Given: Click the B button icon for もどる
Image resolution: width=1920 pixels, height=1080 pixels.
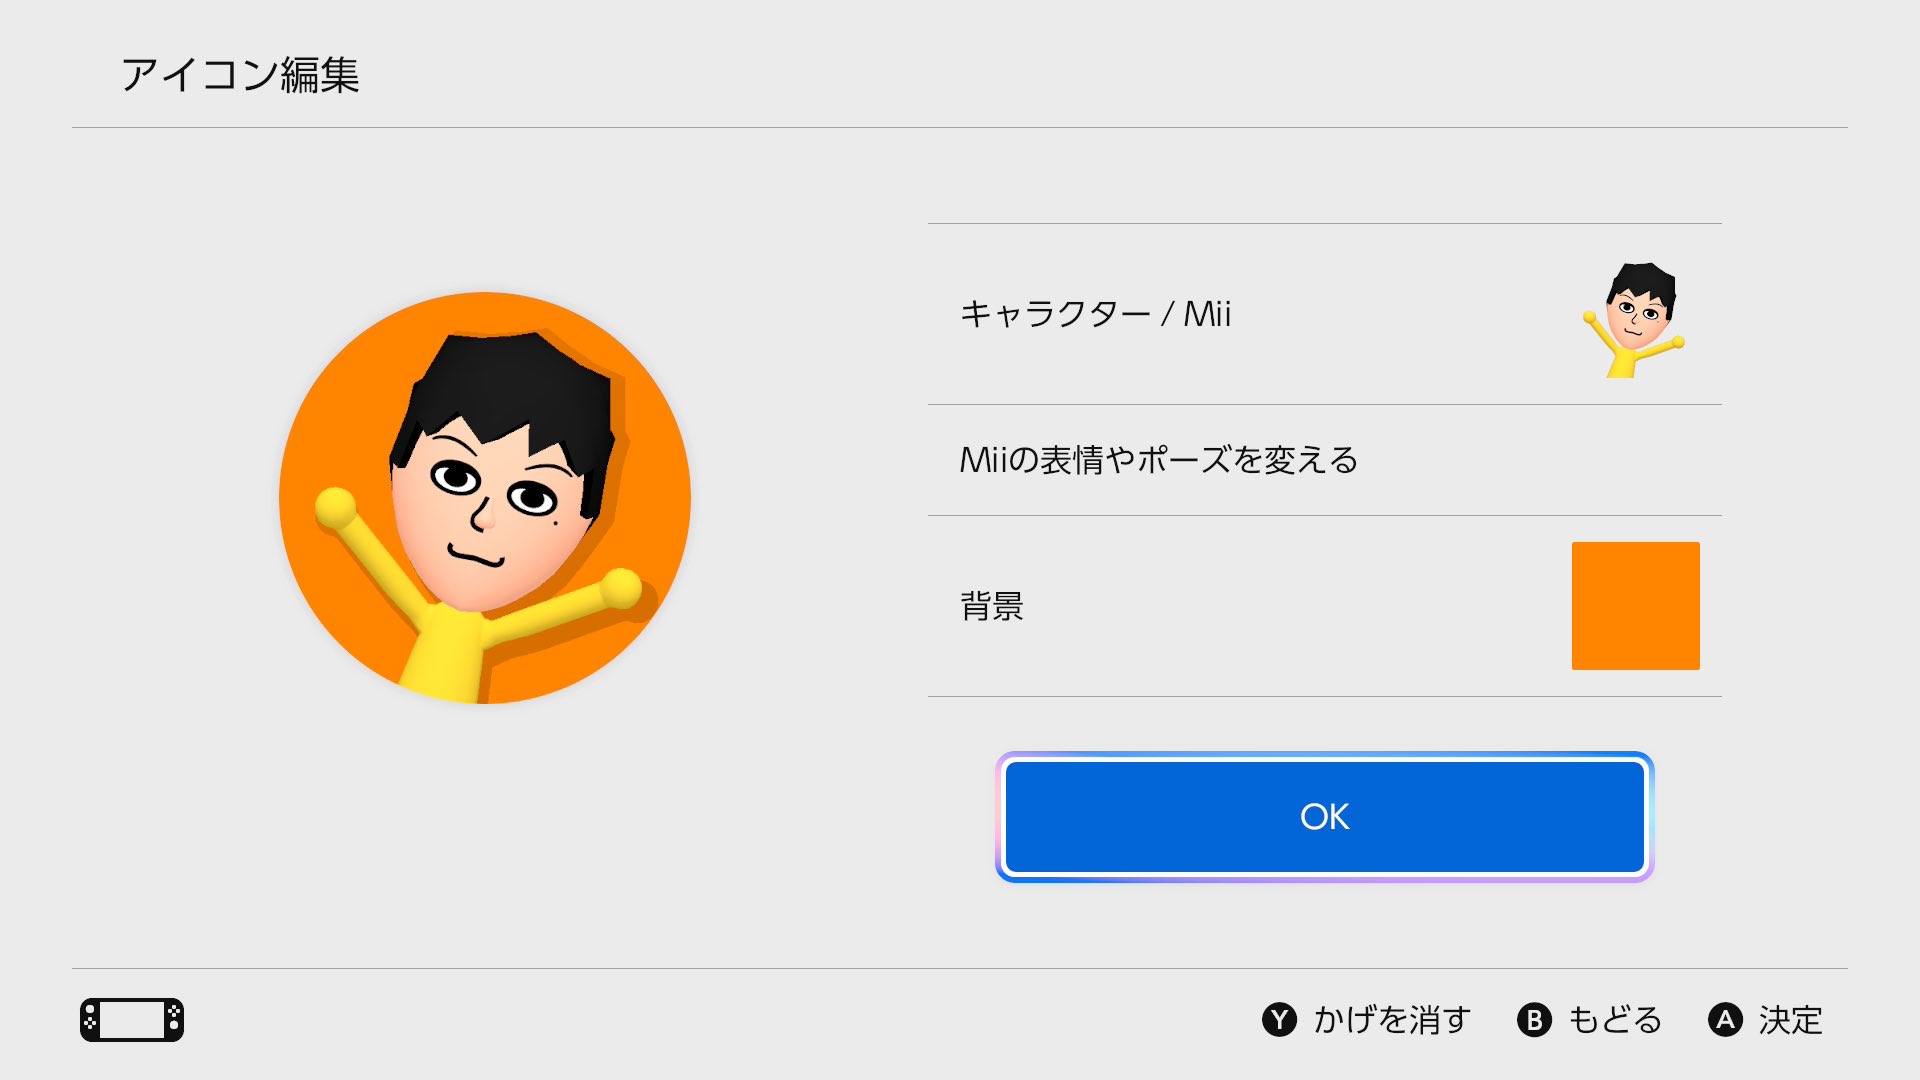Looking at the screenshot, I should click(1534, 1020).
